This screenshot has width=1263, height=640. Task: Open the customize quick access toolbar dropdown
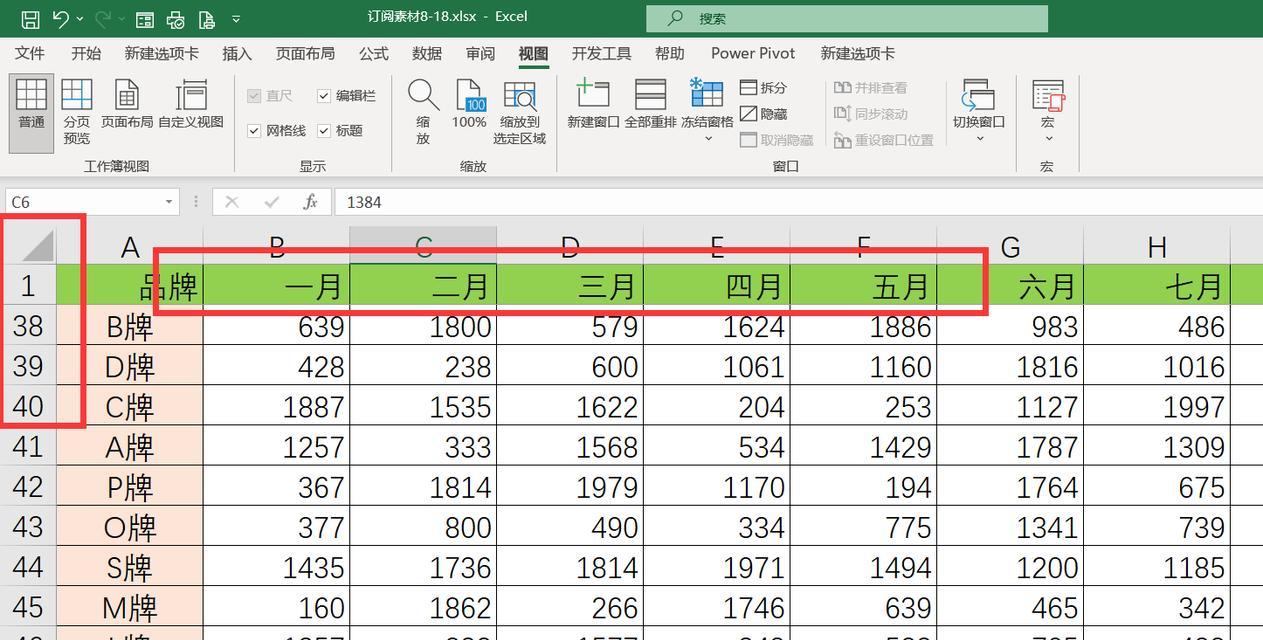pyautogui.click(x=236, y=19)
